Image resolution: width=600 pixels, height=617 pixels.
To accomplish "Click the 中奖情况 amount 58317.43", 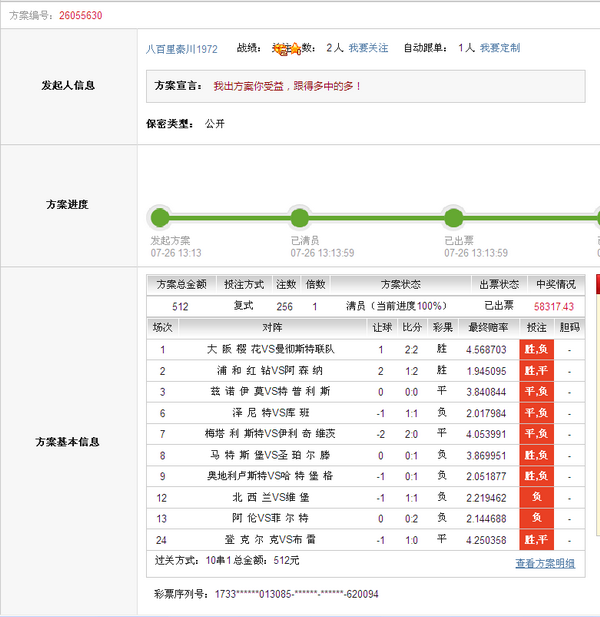I will coord(553,306).
